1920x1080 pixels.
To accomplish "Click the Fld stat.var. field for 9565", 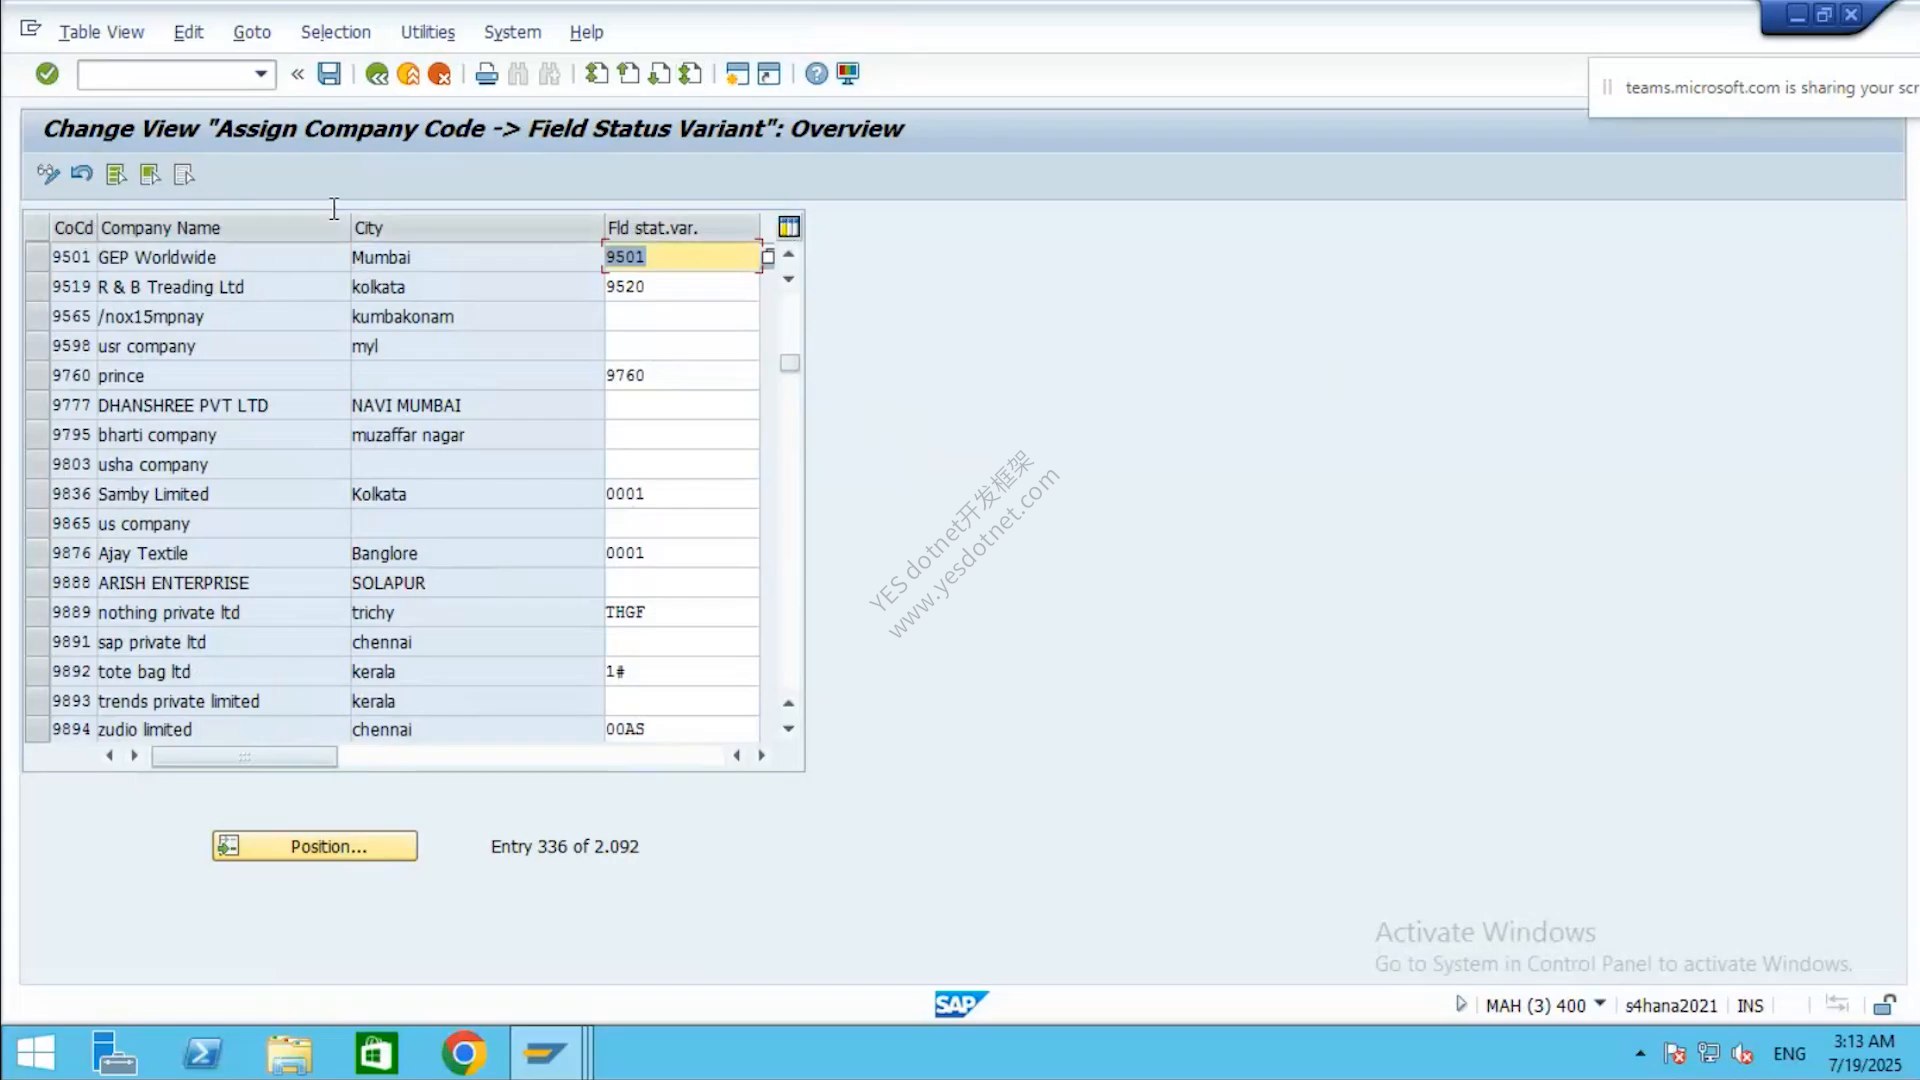I will (x=681, y=317).
